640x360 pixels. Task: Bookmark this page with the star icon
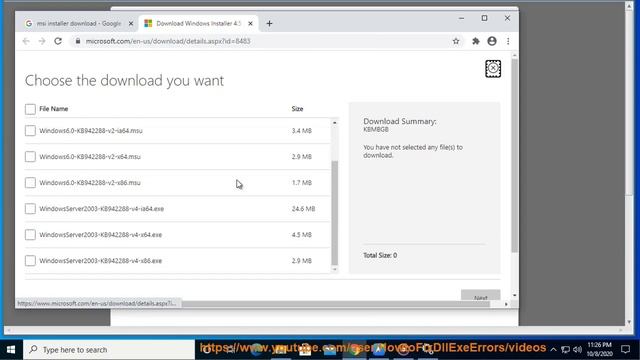click(x=456, y=41)
